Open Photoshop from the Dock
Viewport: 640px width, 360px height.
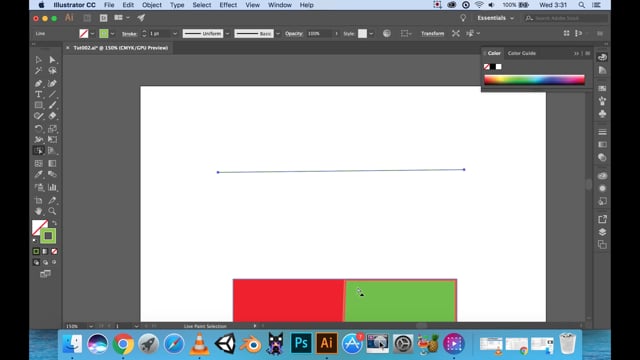click(301, 343)
